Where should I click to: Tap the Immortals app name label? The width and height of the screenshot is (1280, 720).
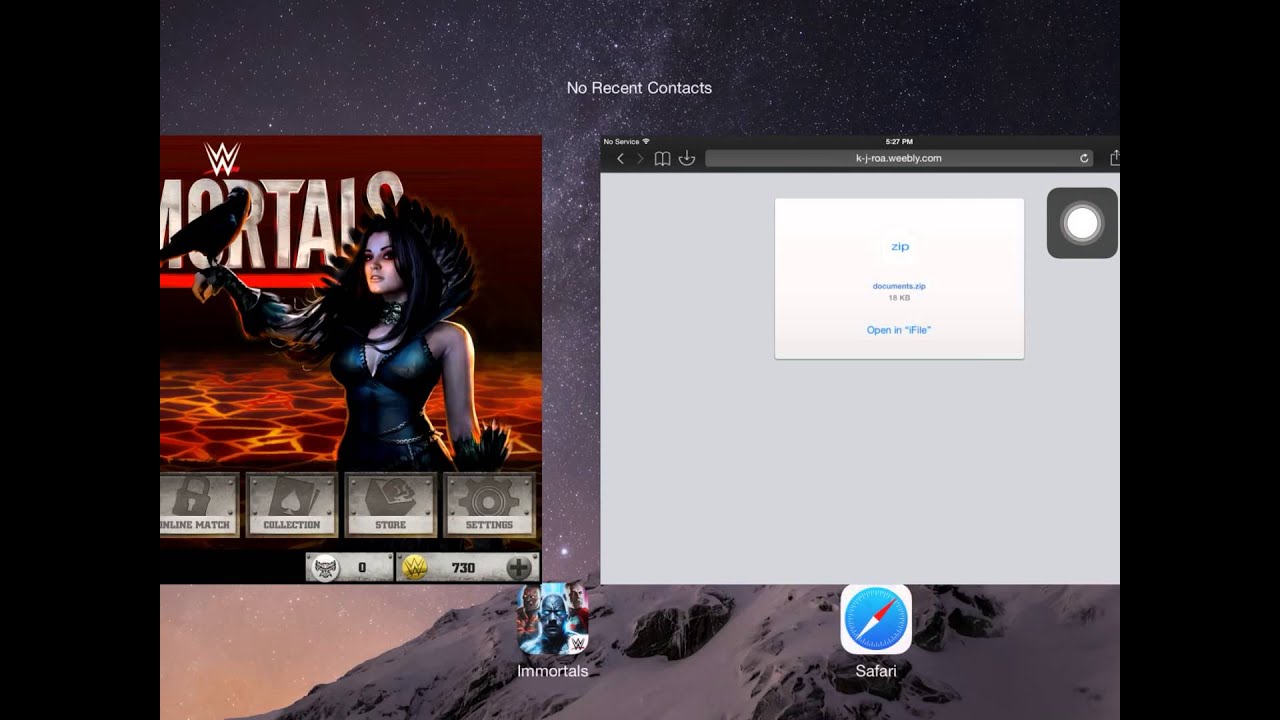tap(552, 671)
